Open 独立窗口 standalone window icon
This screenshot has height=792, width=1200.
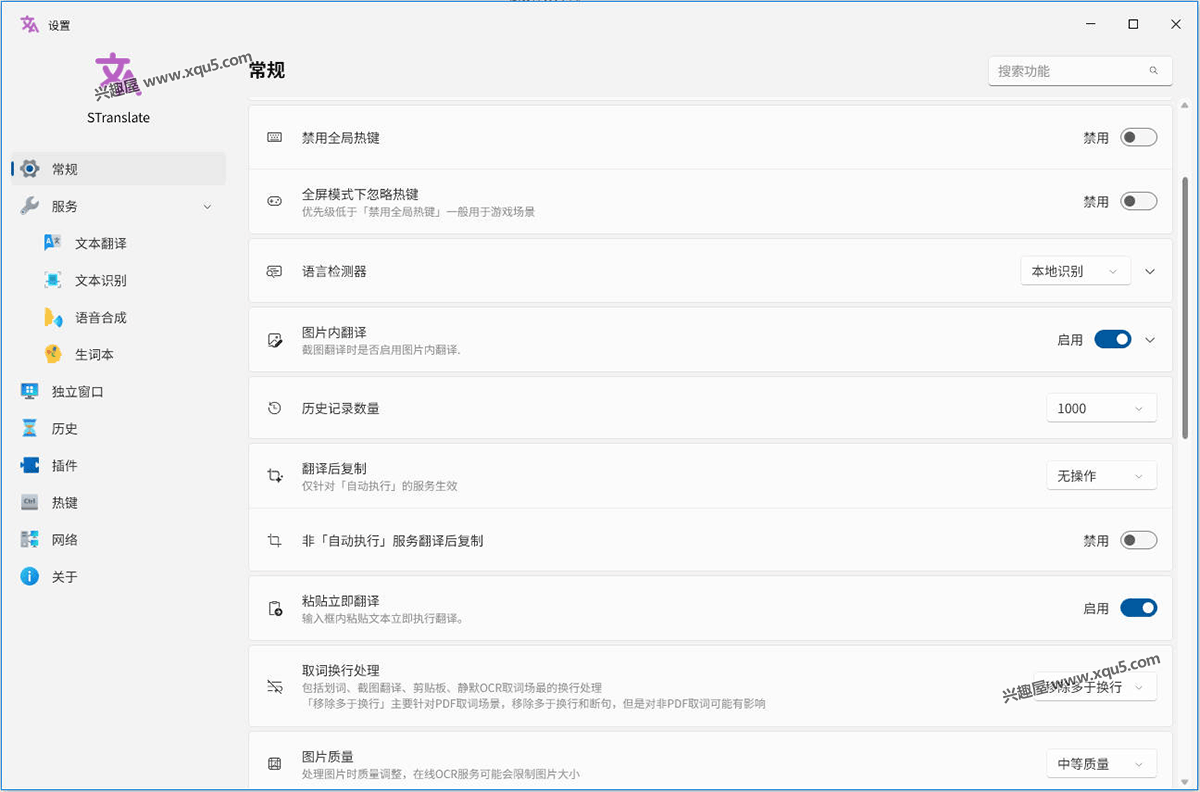(30, 391)
